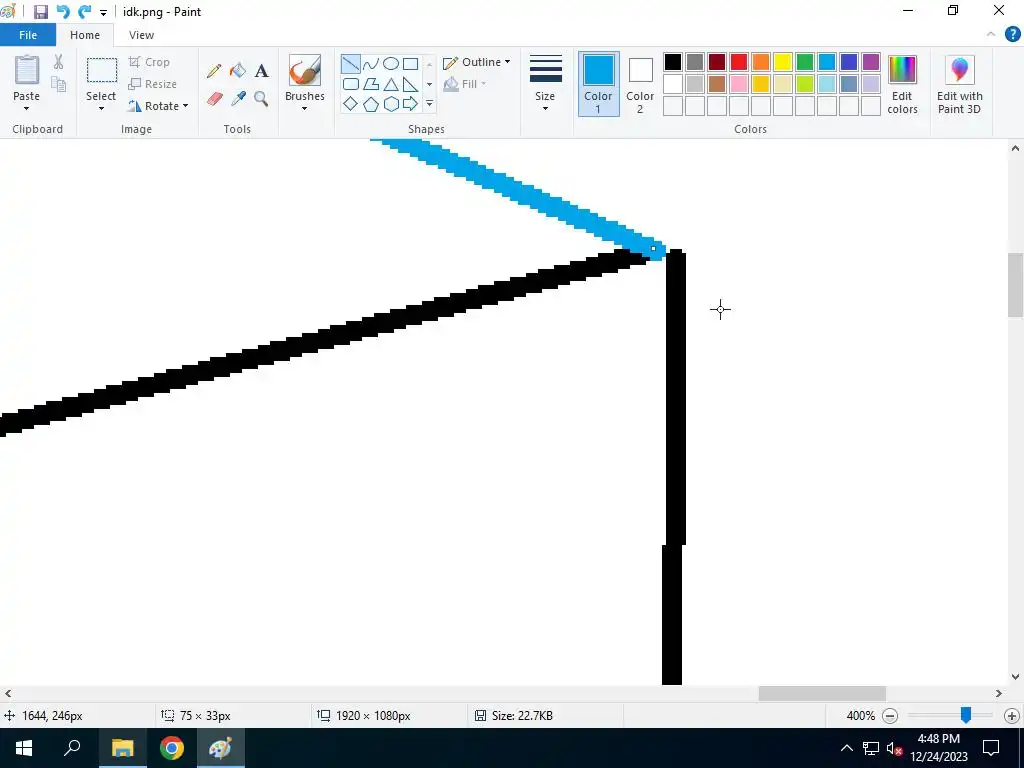This screenshot has height=768, width=1024.
Task: Click the line endpoint handle on canvas
Action: pos(653,249)
